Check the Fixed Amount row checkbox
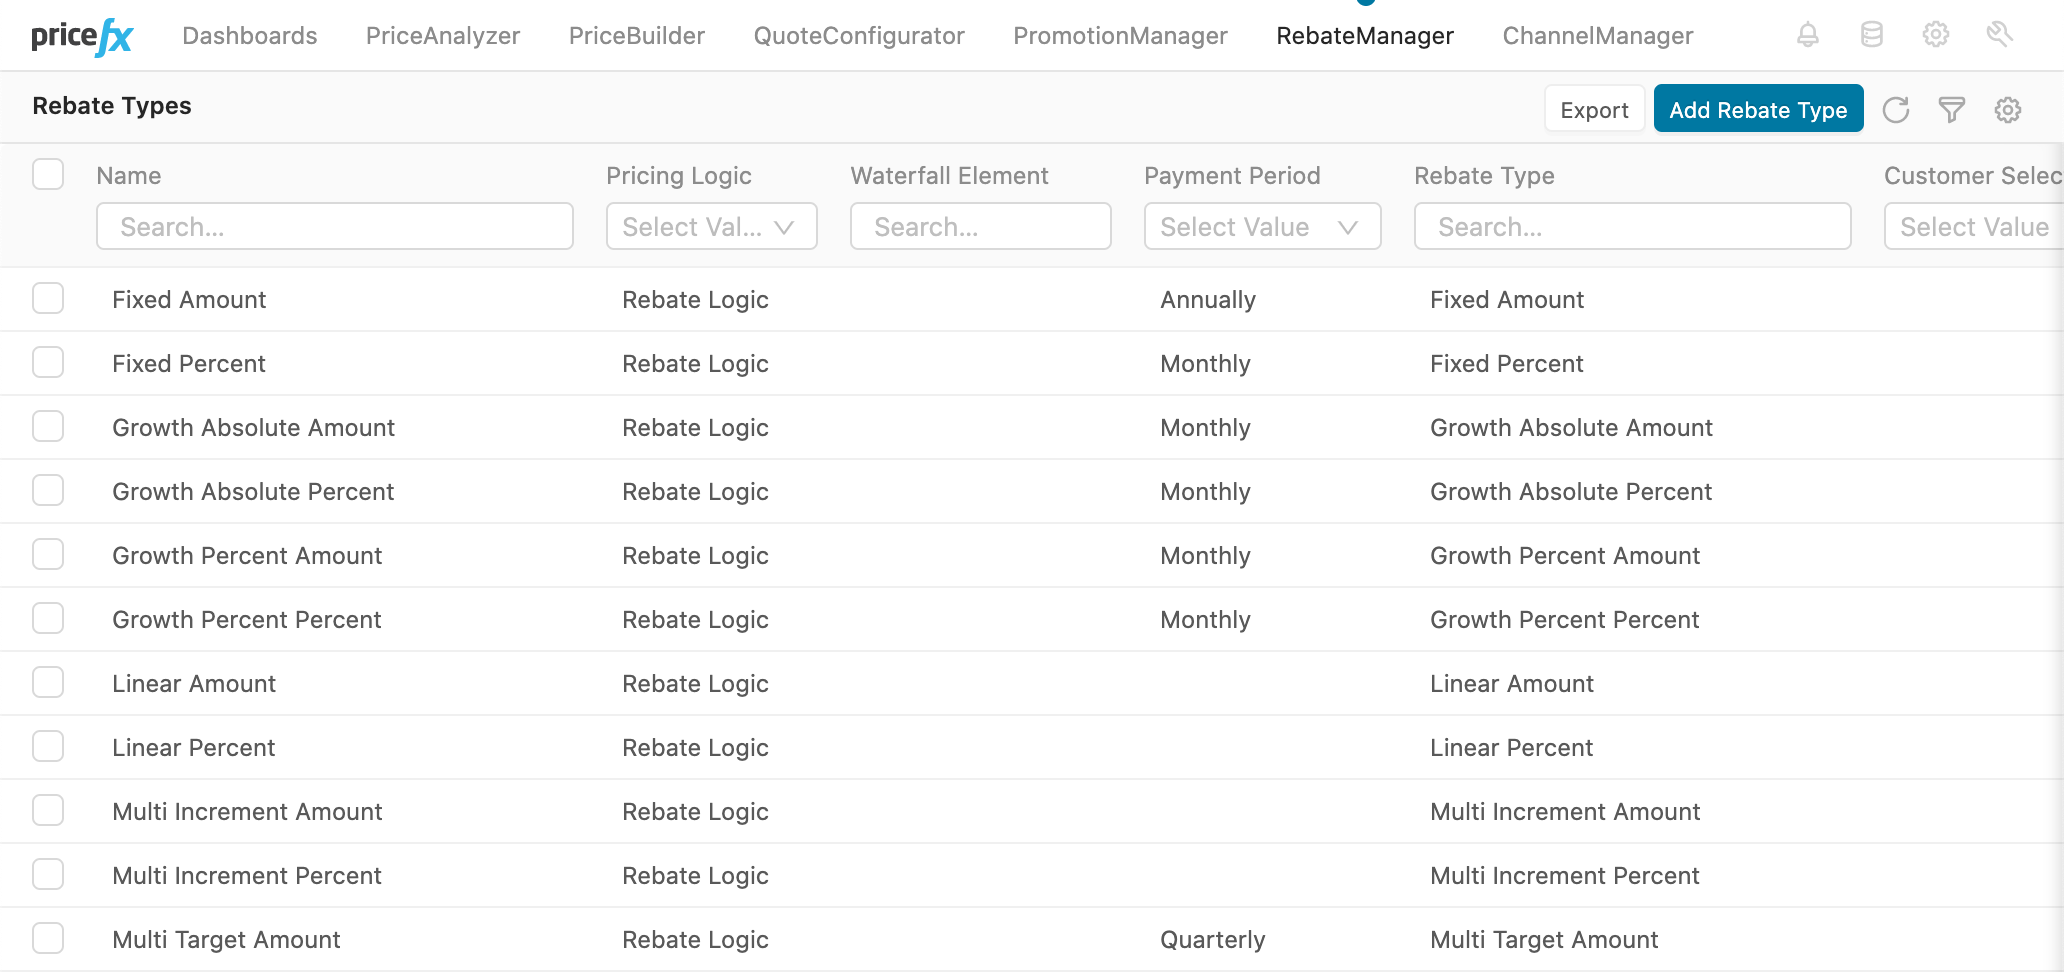2064x972 pixels. (x=47, y=298)
